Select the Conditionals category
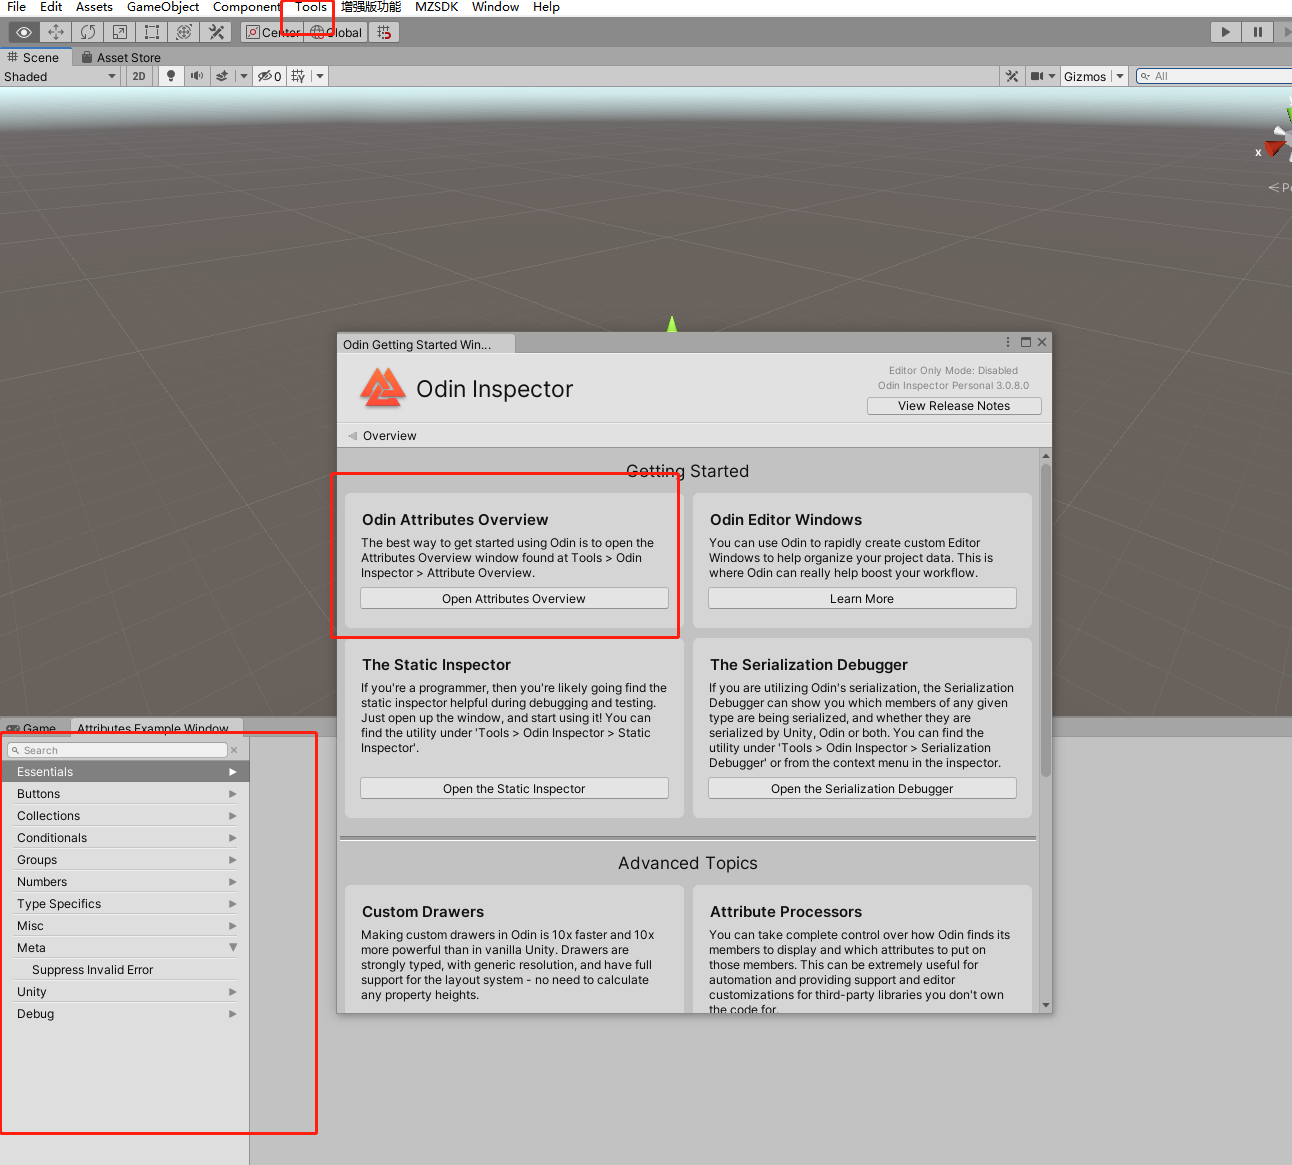The width and height of the screenshot is (1292, 1165). (125, 838)
